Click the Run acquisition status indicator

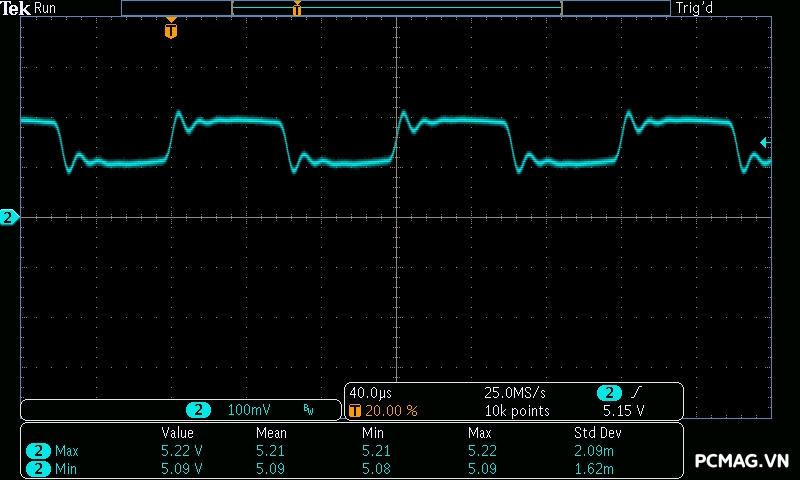[46, 8]
